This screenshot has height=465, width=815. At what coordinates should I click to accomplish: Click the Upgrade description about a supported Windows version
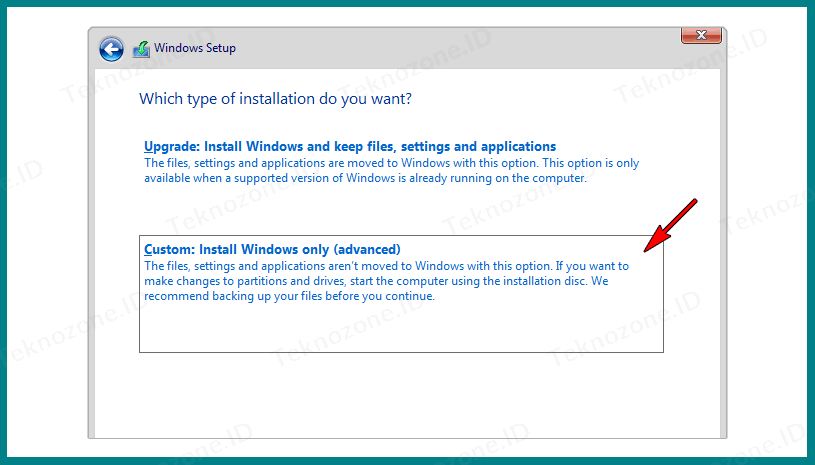click(x=391, y=170)
